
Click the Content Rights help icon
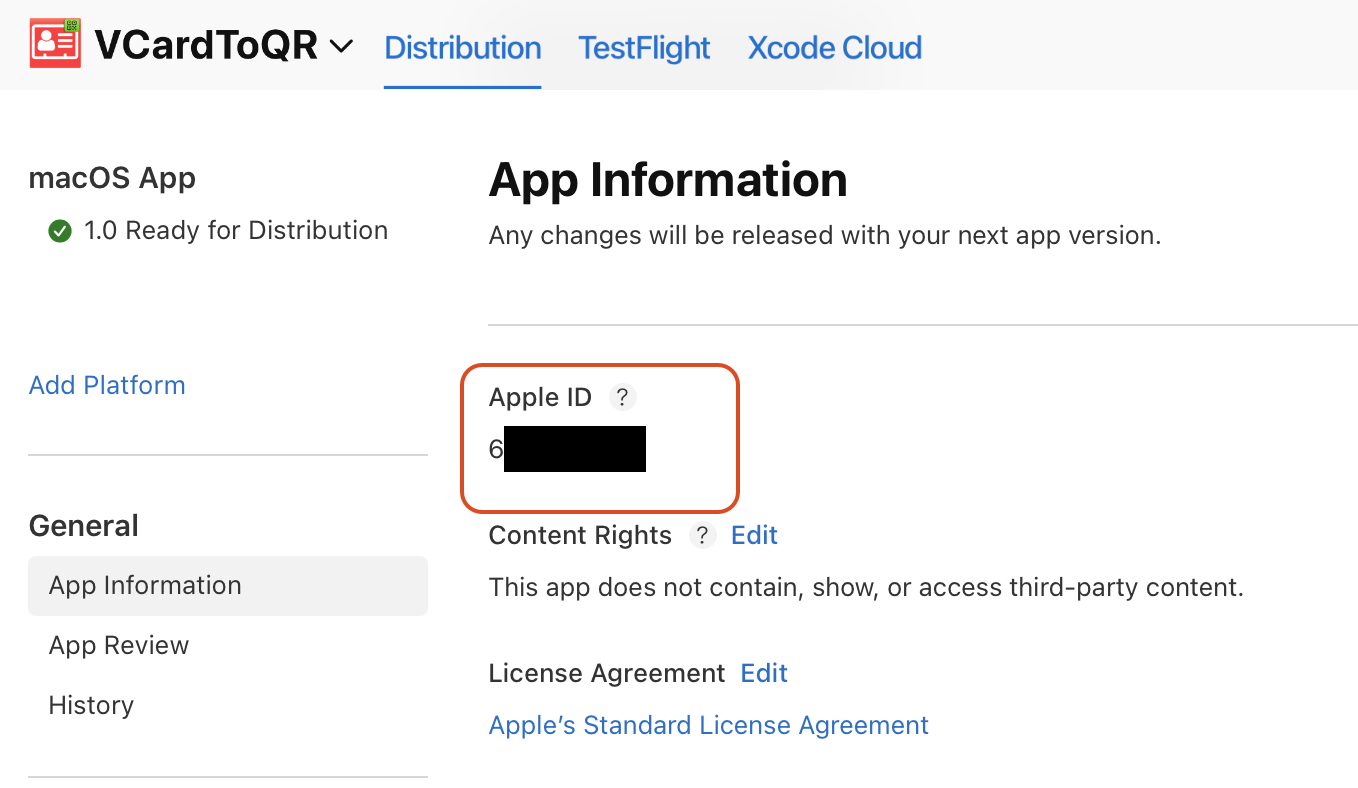click(x=703, y=536)
